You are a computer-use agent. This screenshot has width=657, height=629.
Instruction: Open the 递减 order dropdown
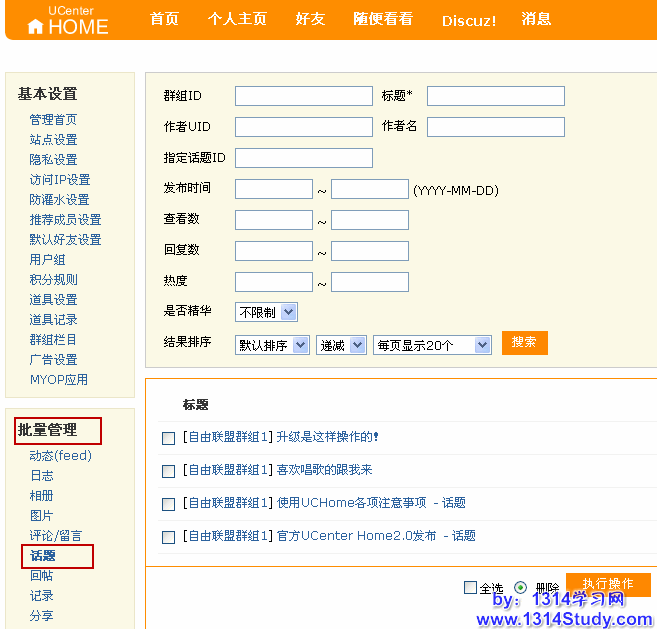tap(342, 345)
